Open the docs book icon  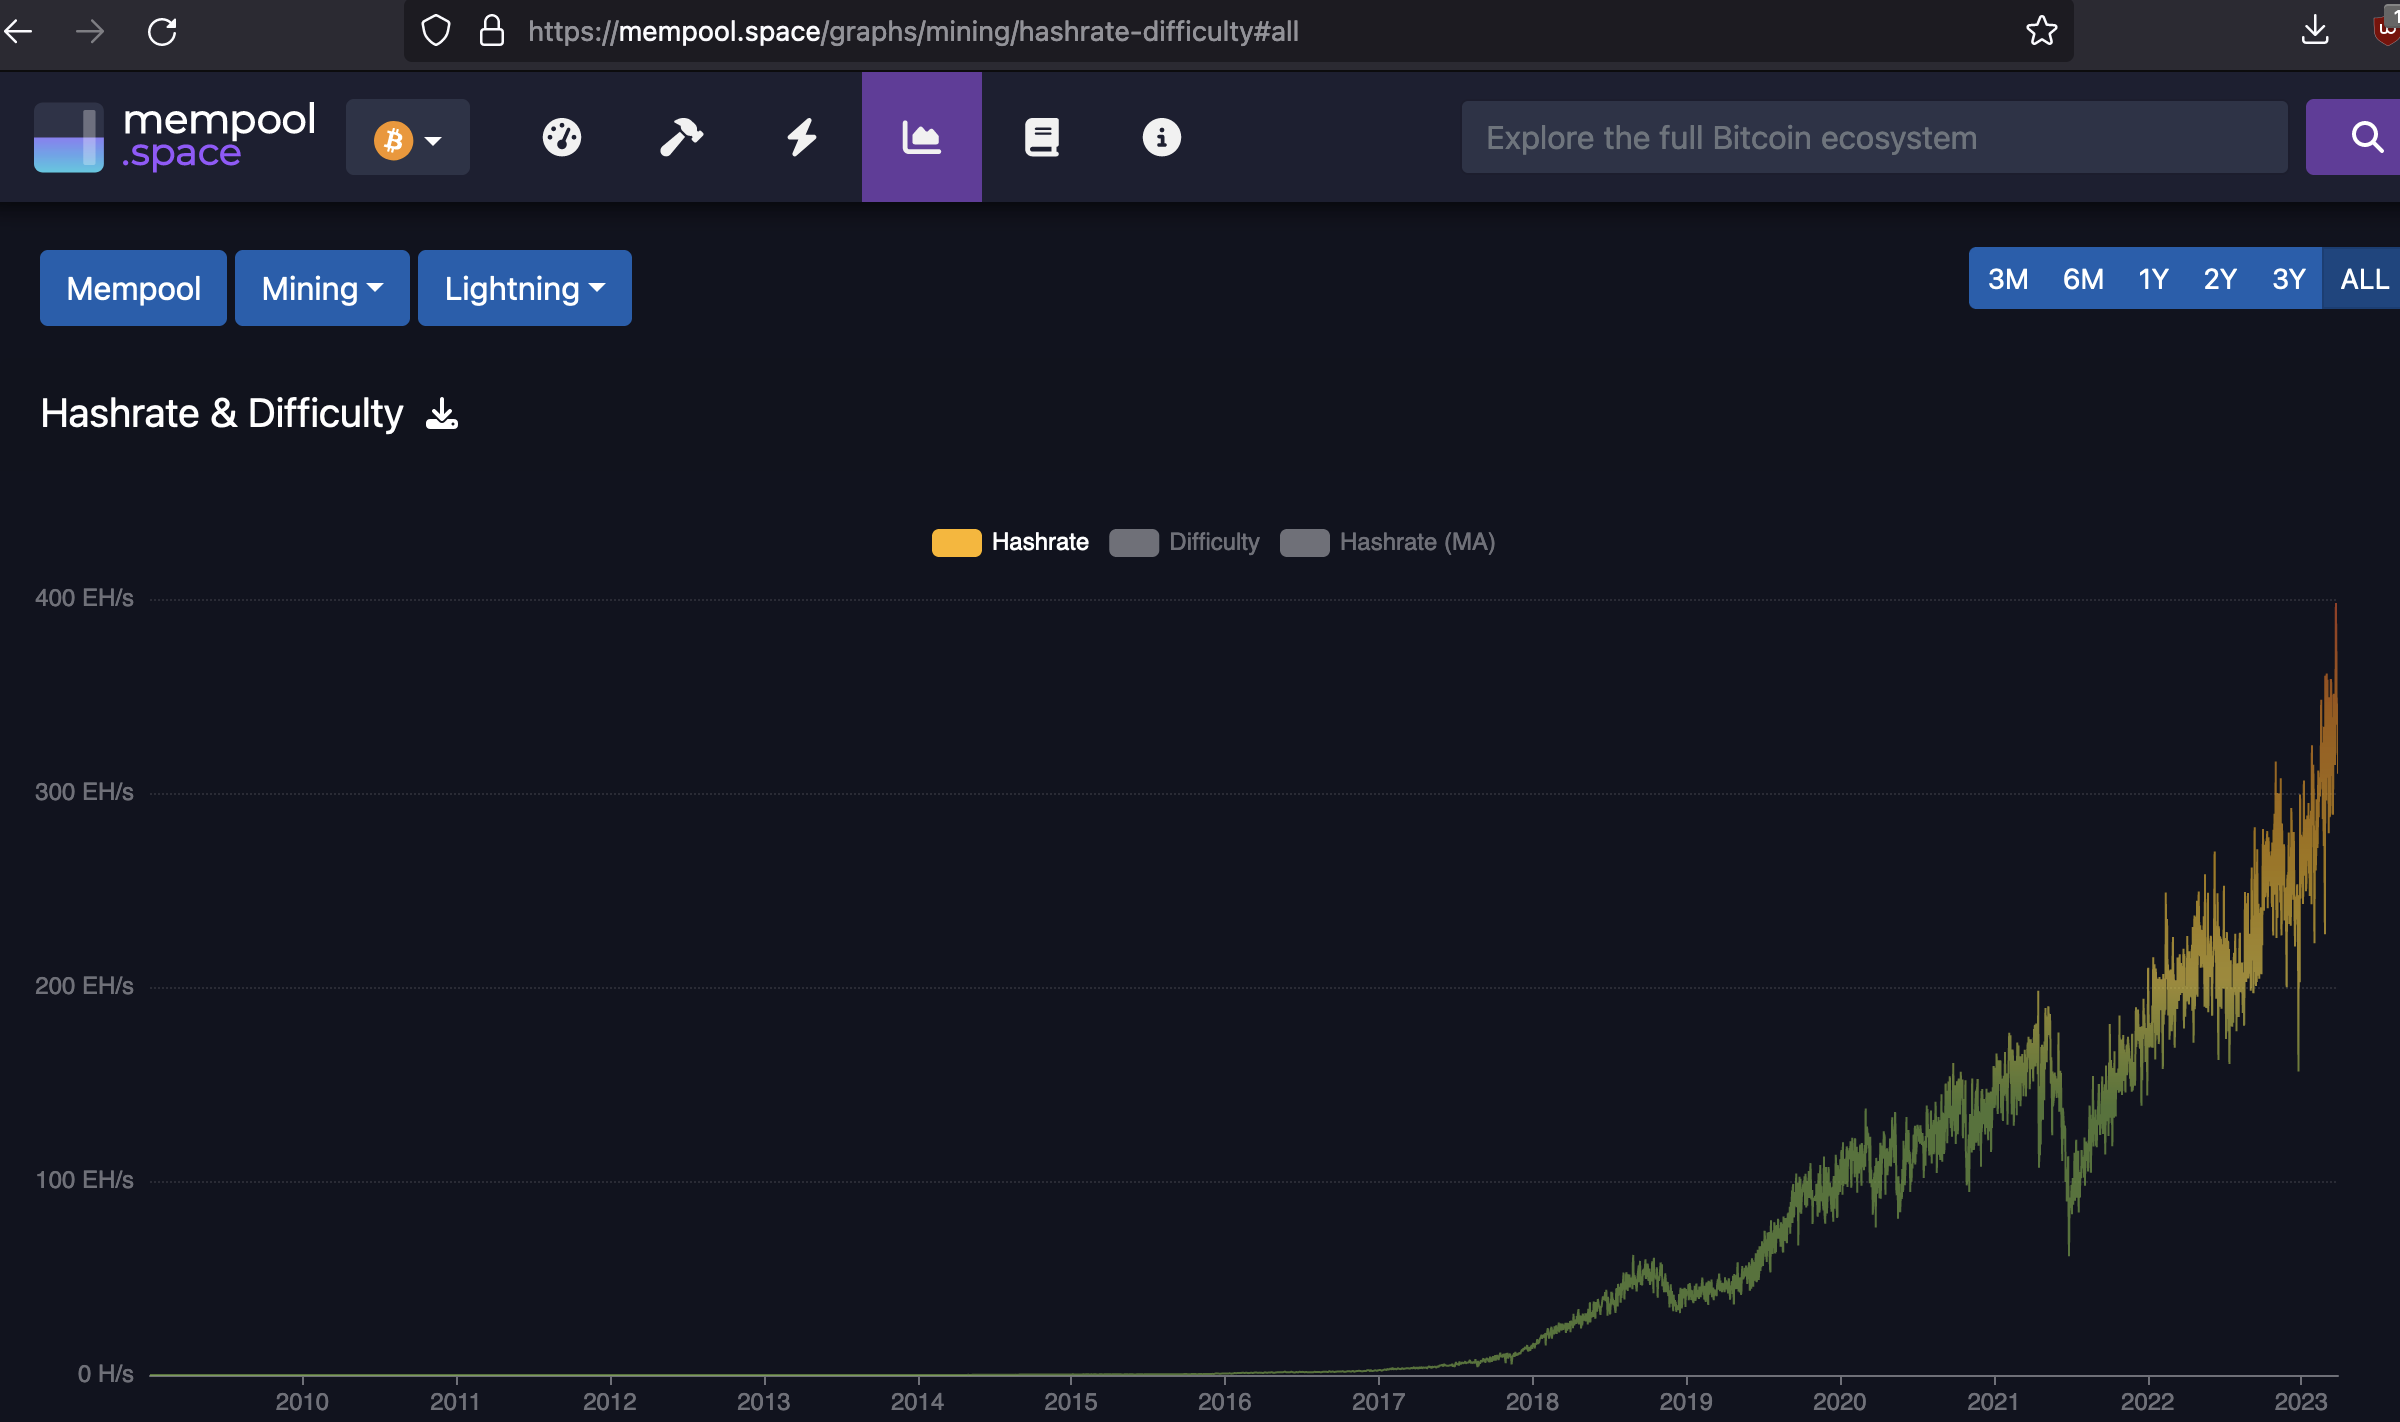point(1041,137)
